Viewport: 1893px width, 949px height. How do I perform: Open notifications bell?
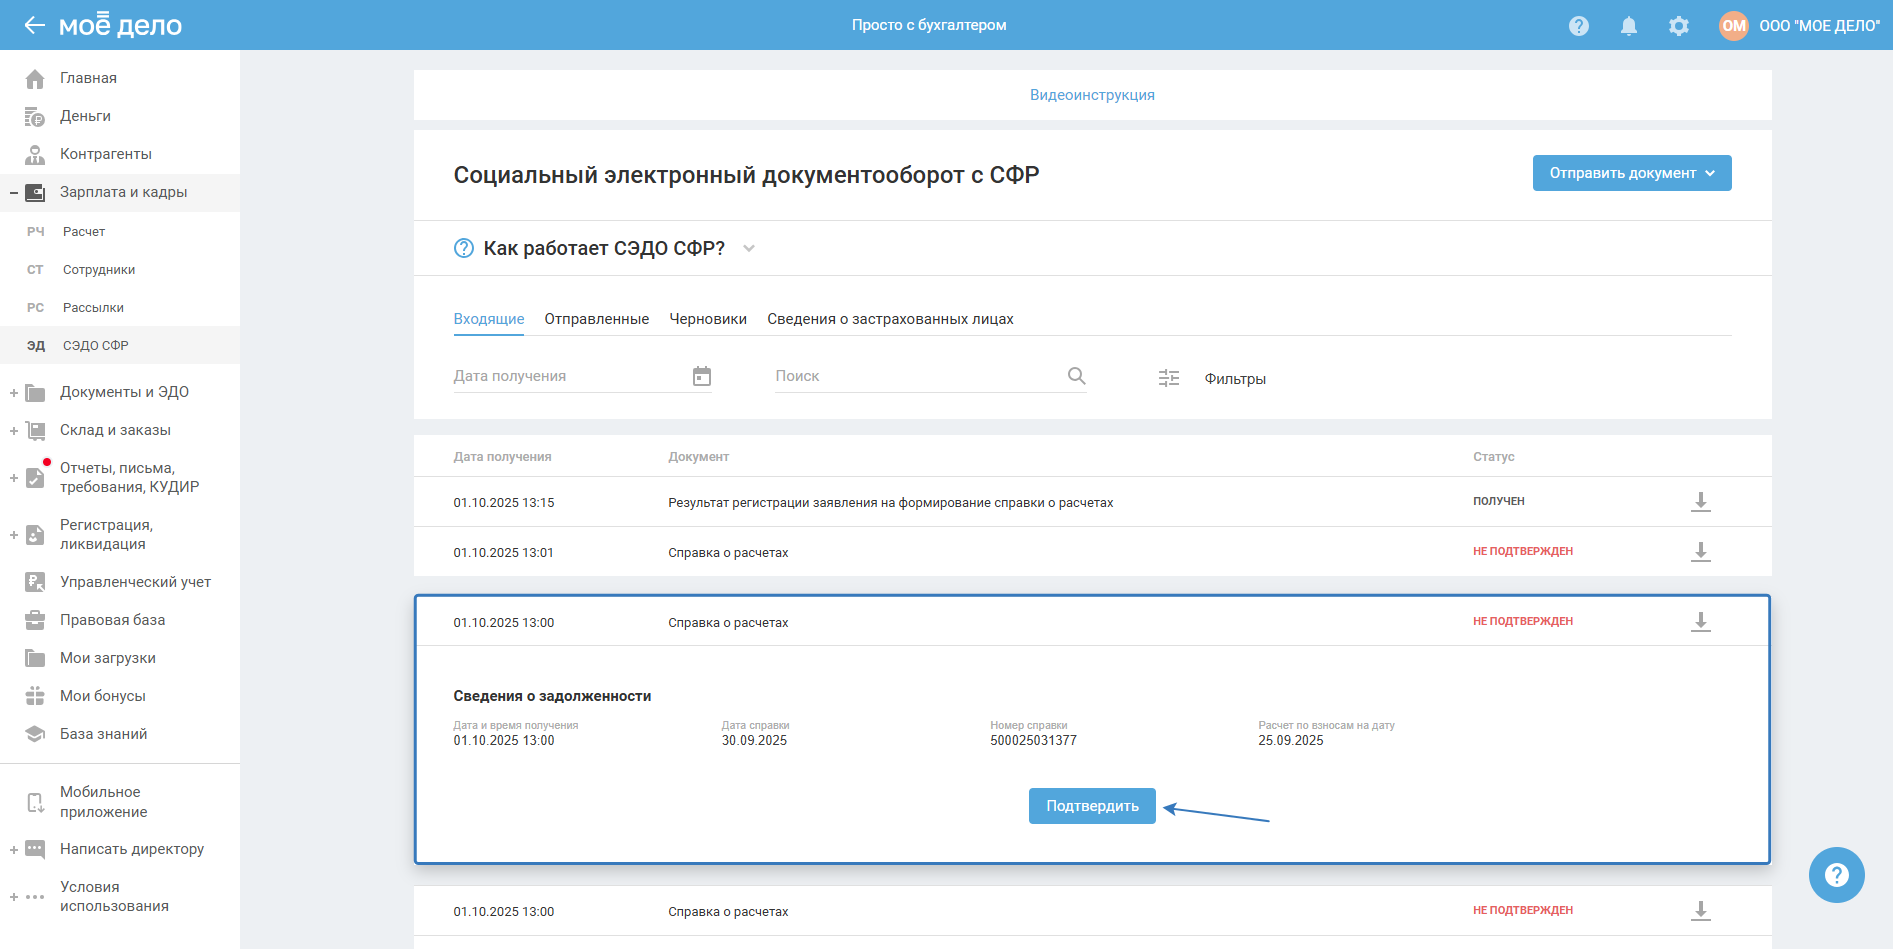[x=1629, y=26]
